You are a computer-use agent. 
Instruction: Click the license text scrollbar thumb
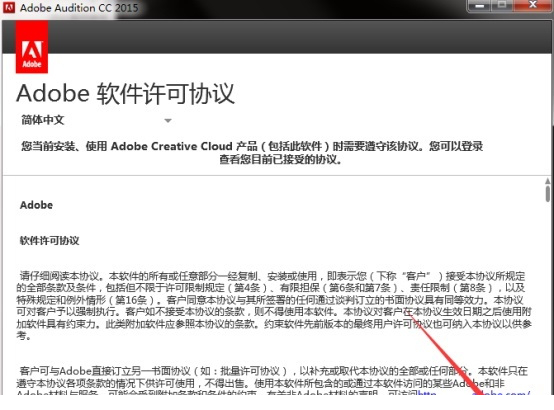(548, 193)
